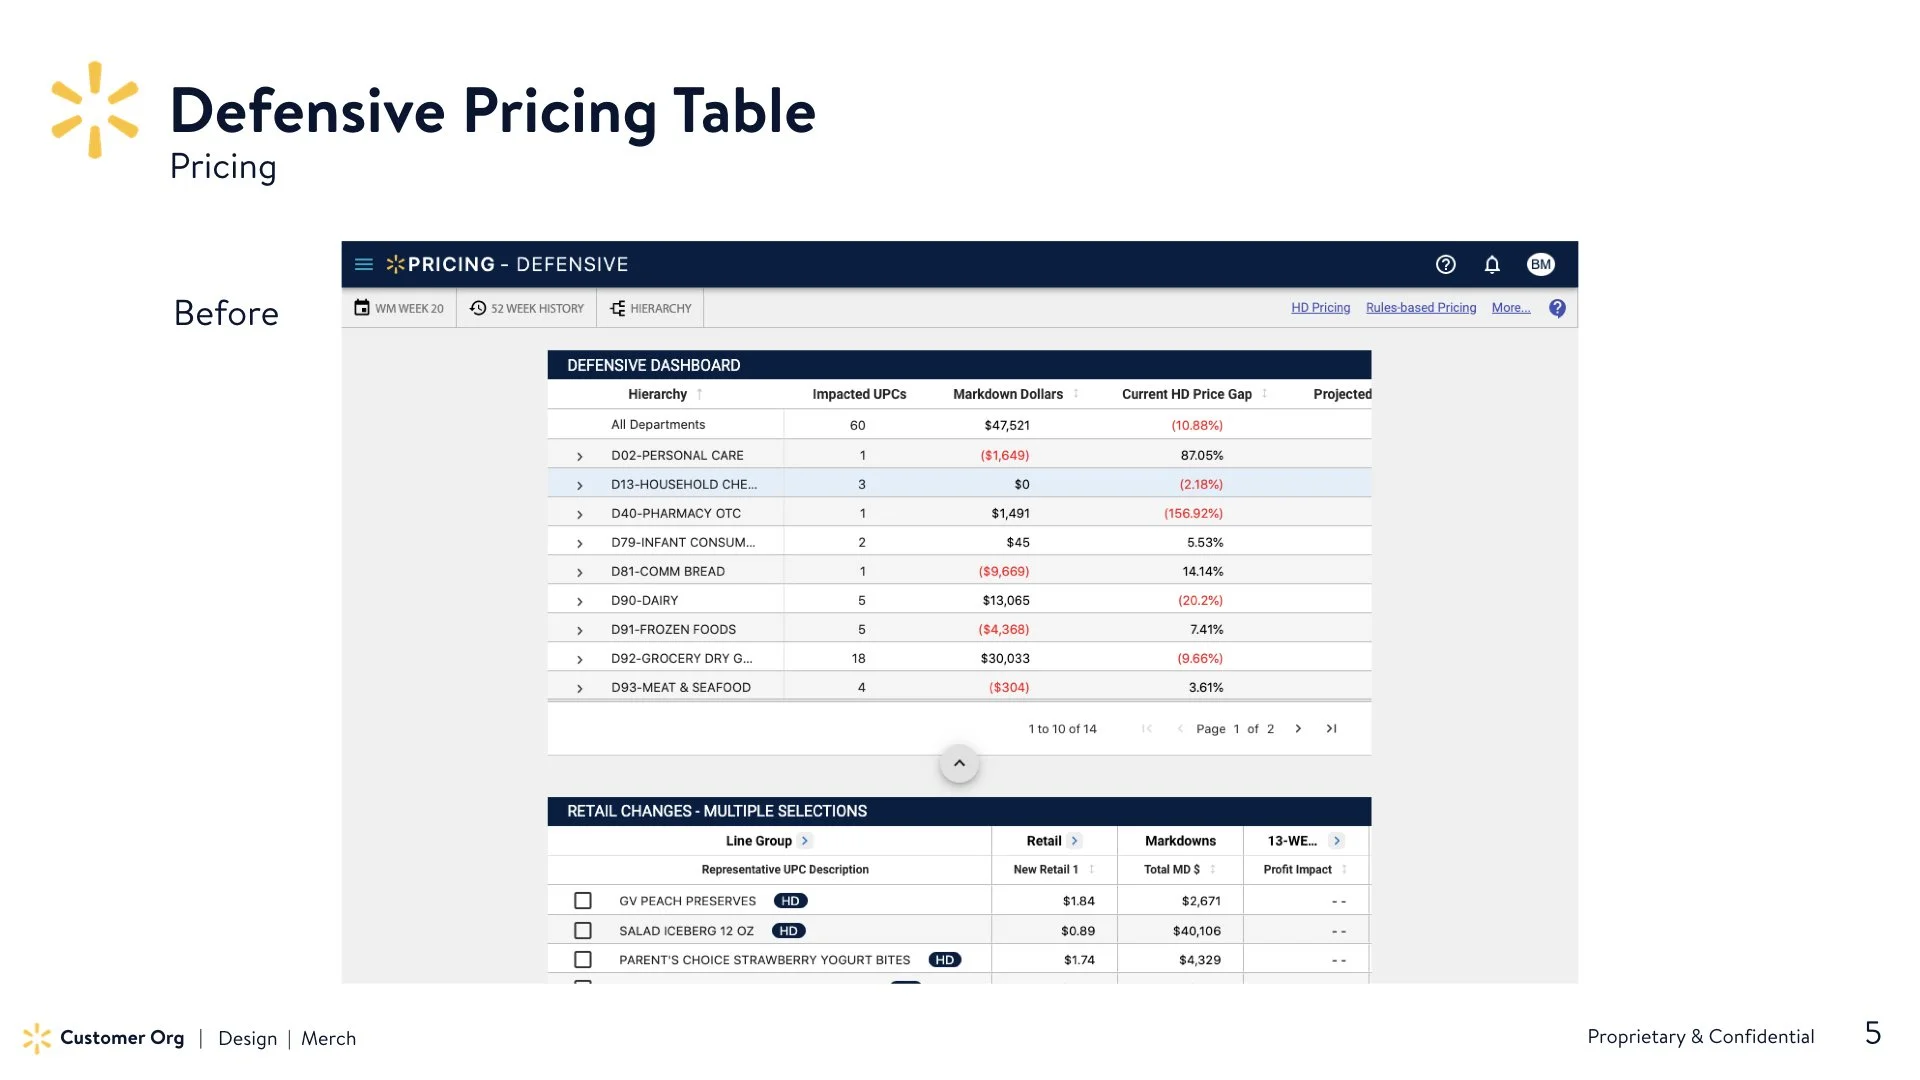Screen dimensions: 1920x1080
Task: Click $30,033 markdown for Grocery Dry
Action: (x=1005, y=659)
